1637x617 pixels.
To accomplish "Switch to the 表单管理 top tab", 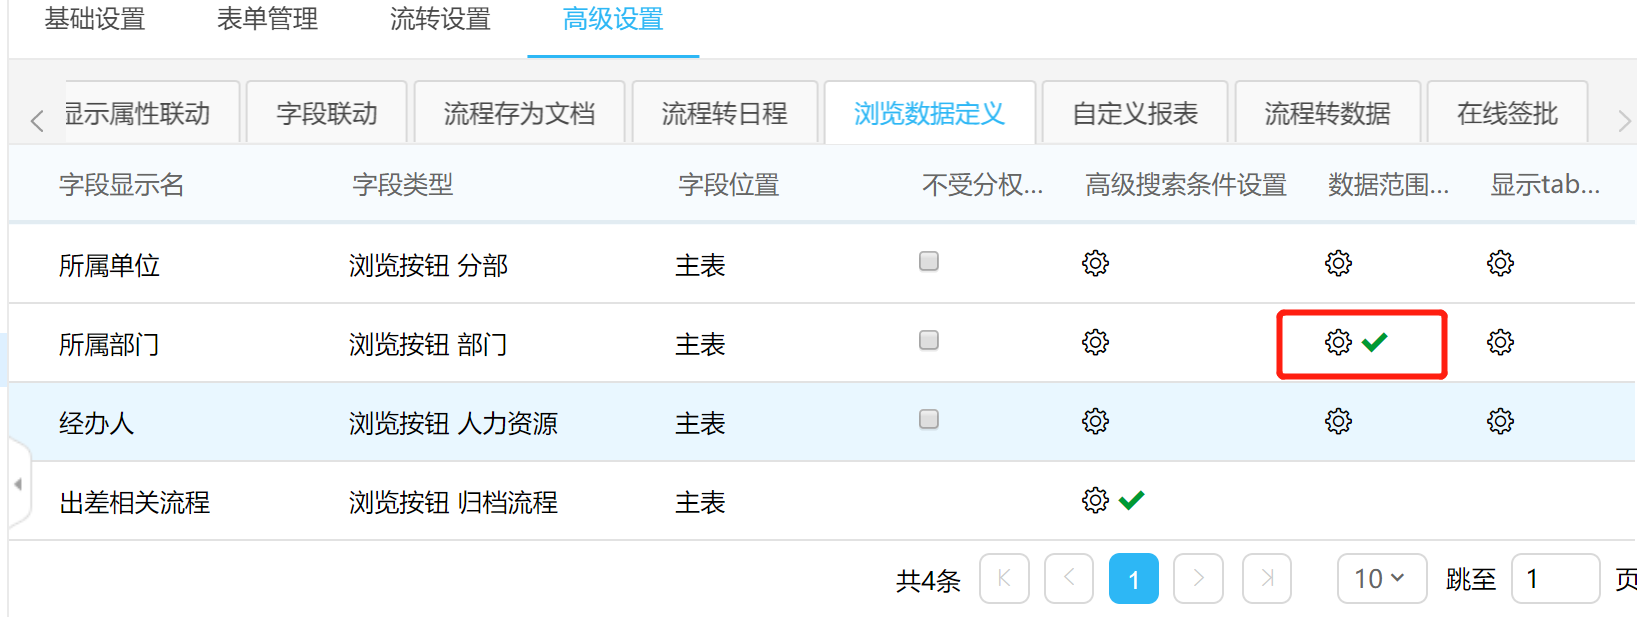I will tap(267, 19).
